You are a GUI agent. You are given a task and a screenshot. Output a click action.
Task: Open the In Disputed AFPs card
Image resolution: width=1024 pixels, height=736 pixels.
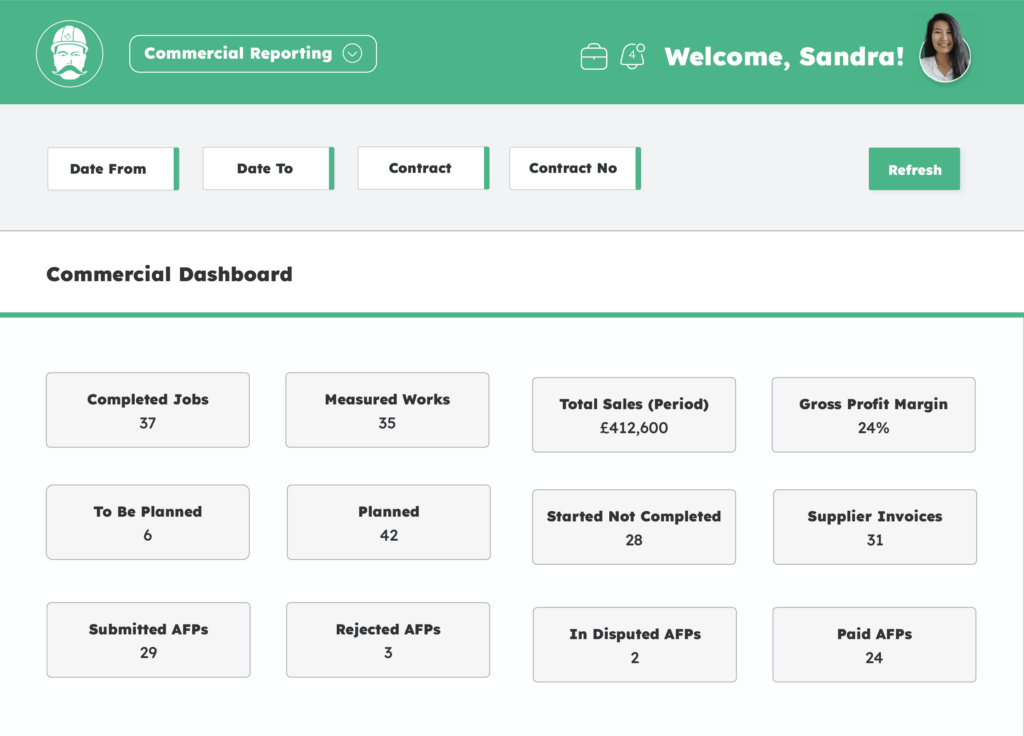(x=635, y=645)
